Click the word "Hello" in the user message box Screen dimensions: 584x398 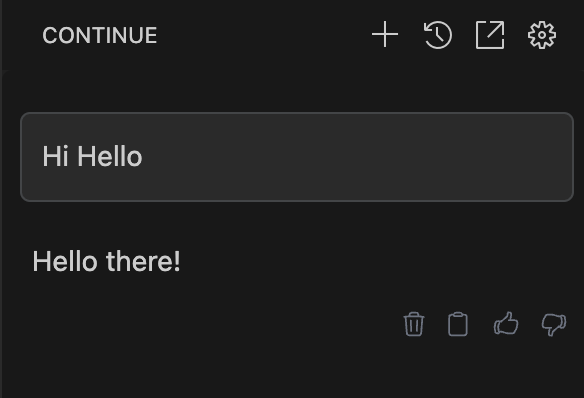pos(110,156)
